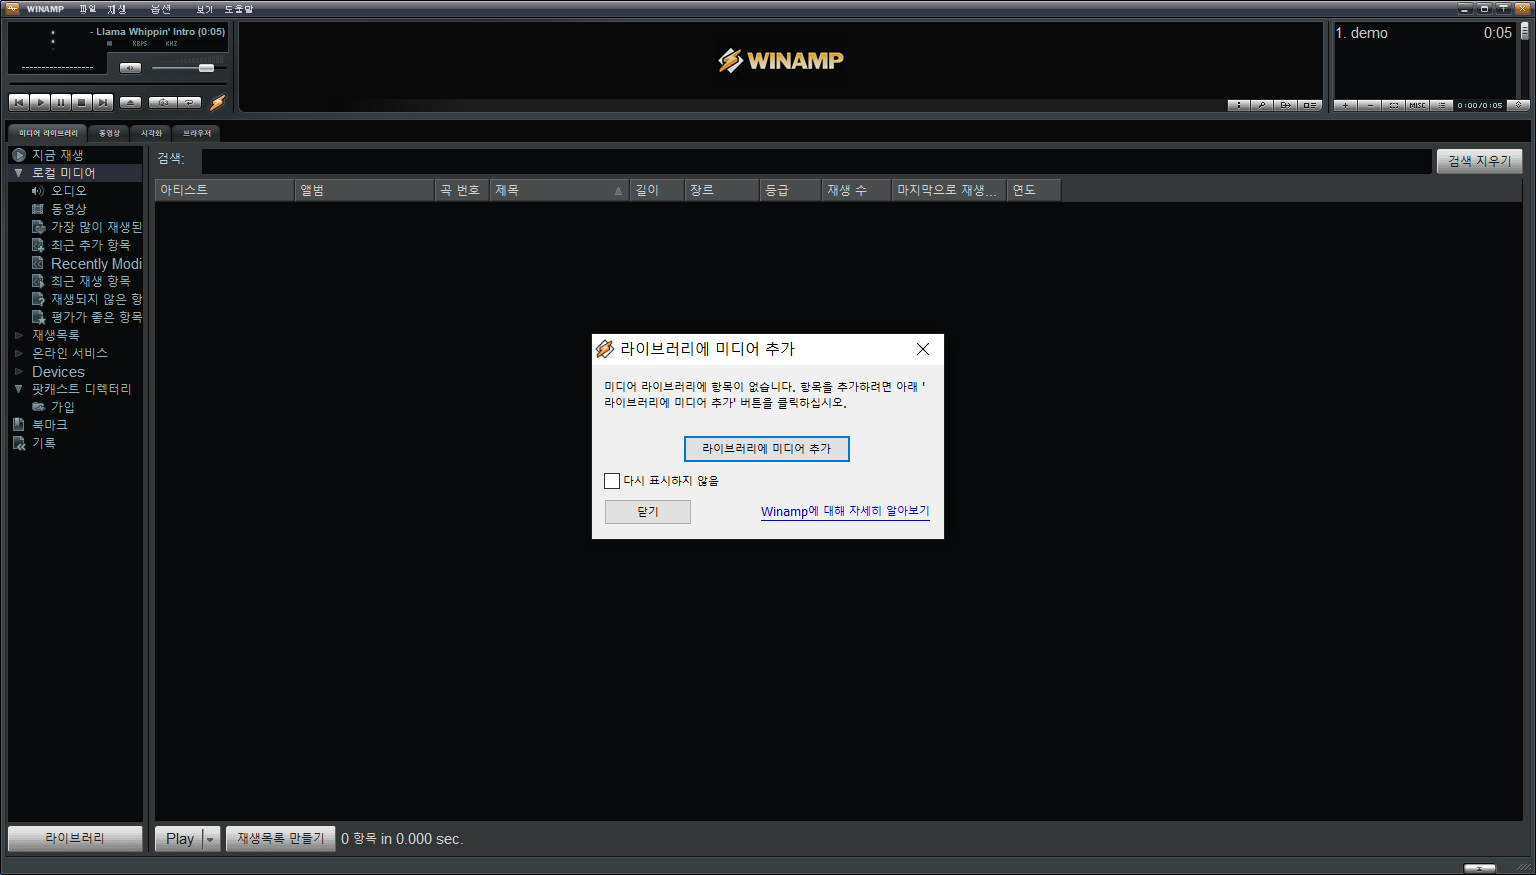Click the 검색 지우기 button
This screenshot has width=1536, height=875.
click(x=1480, y=160)
